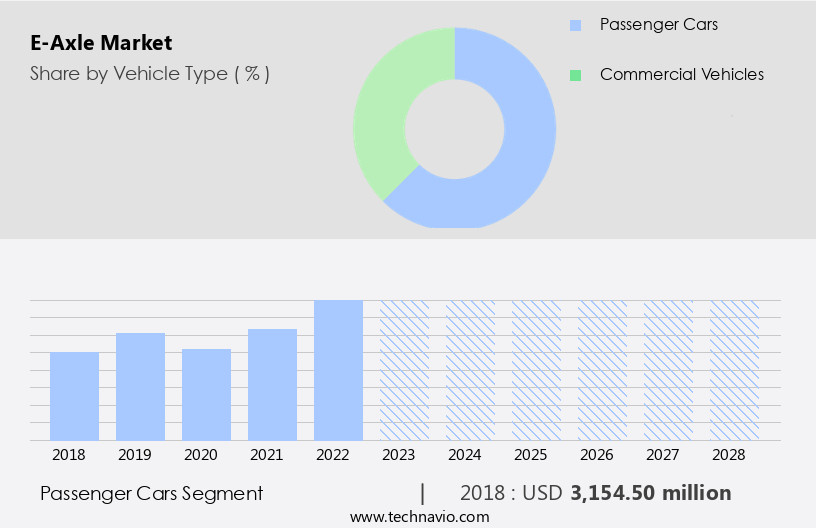Click the Passenger Cars Segment caption
The image size is (816, 528).
click(152, 493)
